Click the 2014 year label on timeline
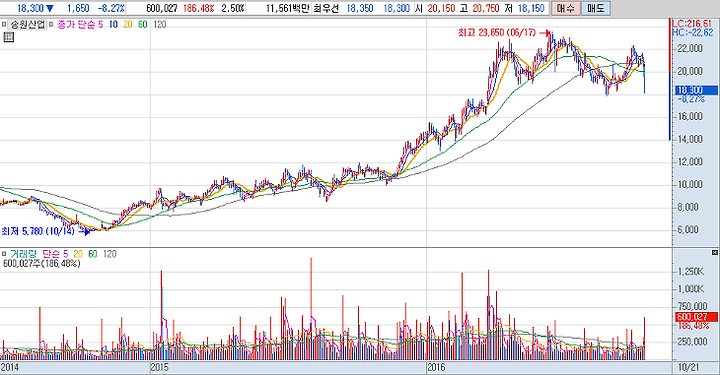The width and height of the screenshot is (720, 375). coord(10,368)
